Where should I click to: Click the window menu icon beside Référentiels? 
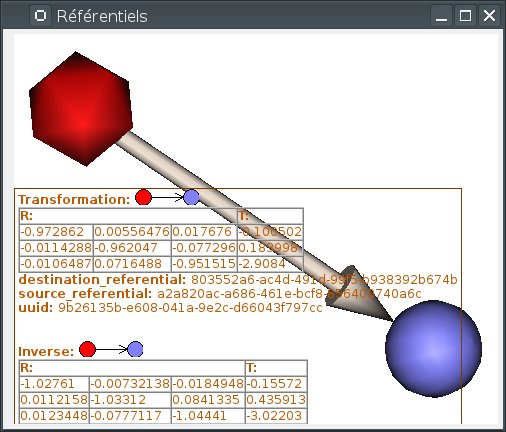point(40,16)
